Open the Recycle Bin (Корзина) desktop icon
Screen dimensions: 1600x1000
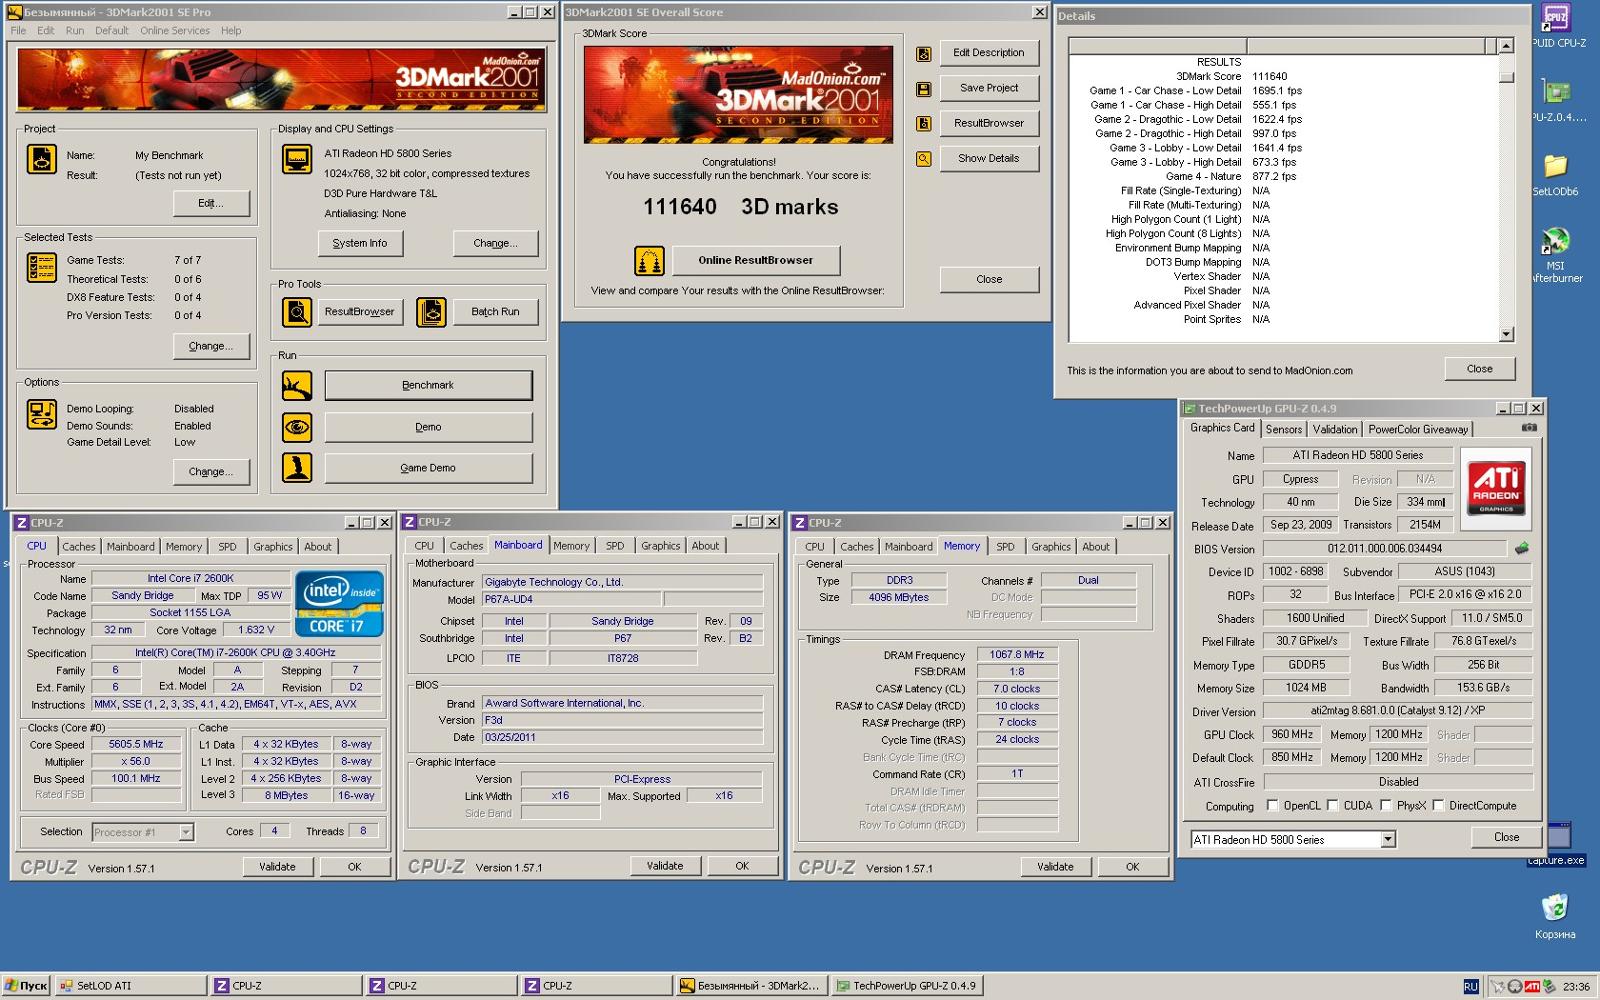coord(1555,915)
